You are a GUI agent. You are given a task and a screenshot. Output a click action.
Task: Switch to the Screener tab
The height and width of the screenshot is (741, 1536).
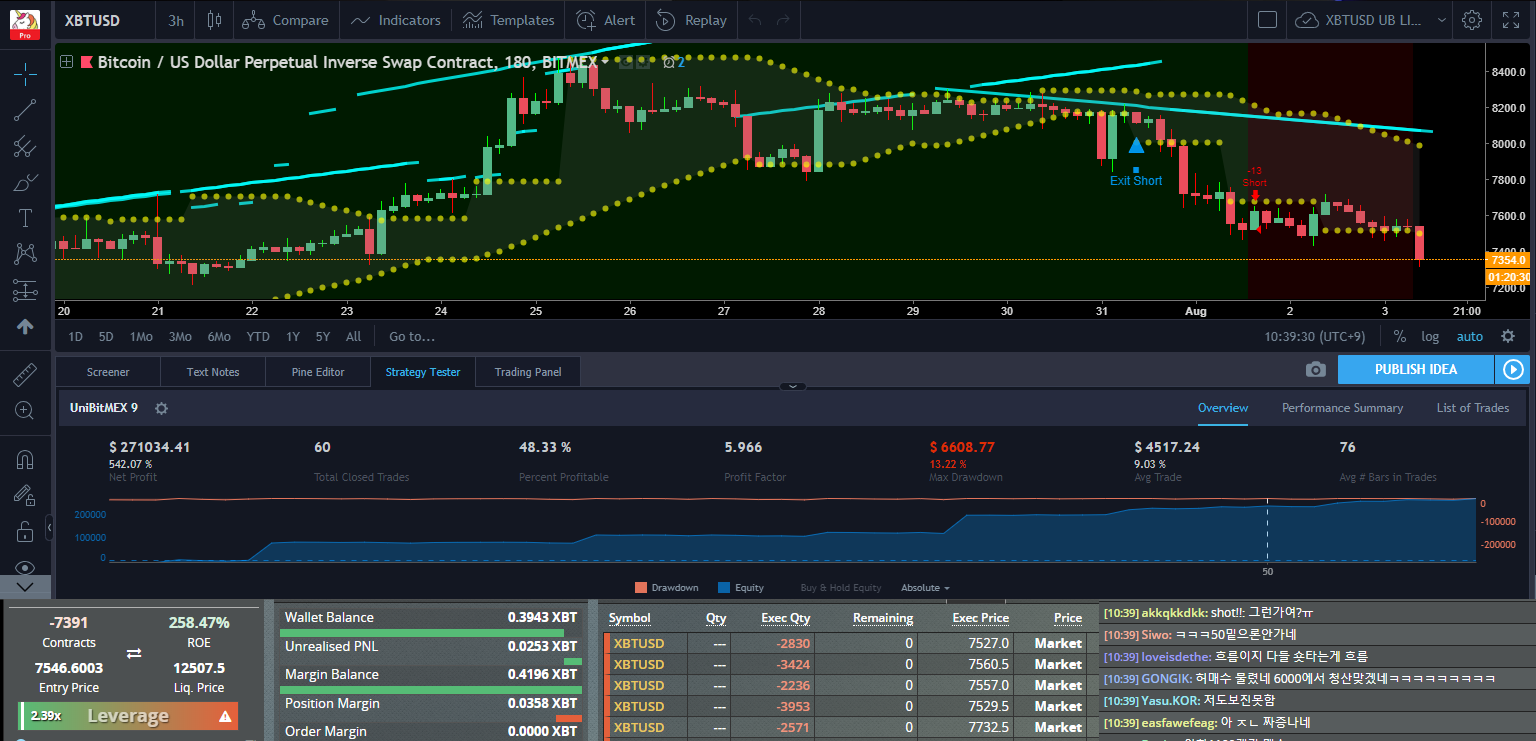108,372
